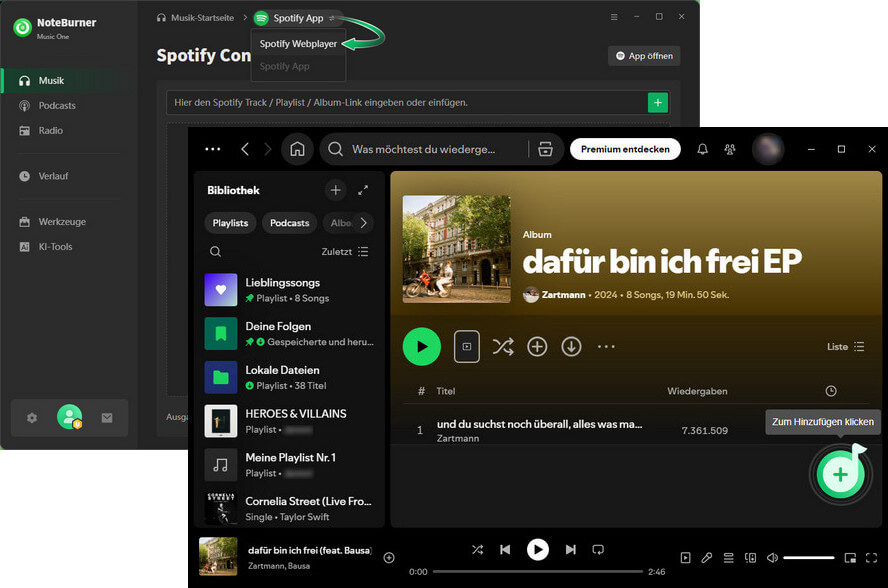Open the lyrics microphone icon in player bar

(707, 558)
